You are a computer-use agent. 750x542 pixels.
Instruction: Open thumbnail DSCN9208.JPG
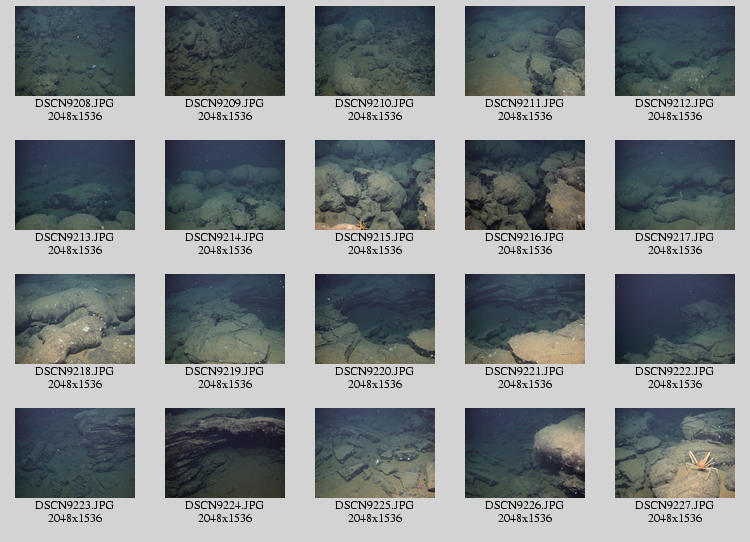pos(75,51)
